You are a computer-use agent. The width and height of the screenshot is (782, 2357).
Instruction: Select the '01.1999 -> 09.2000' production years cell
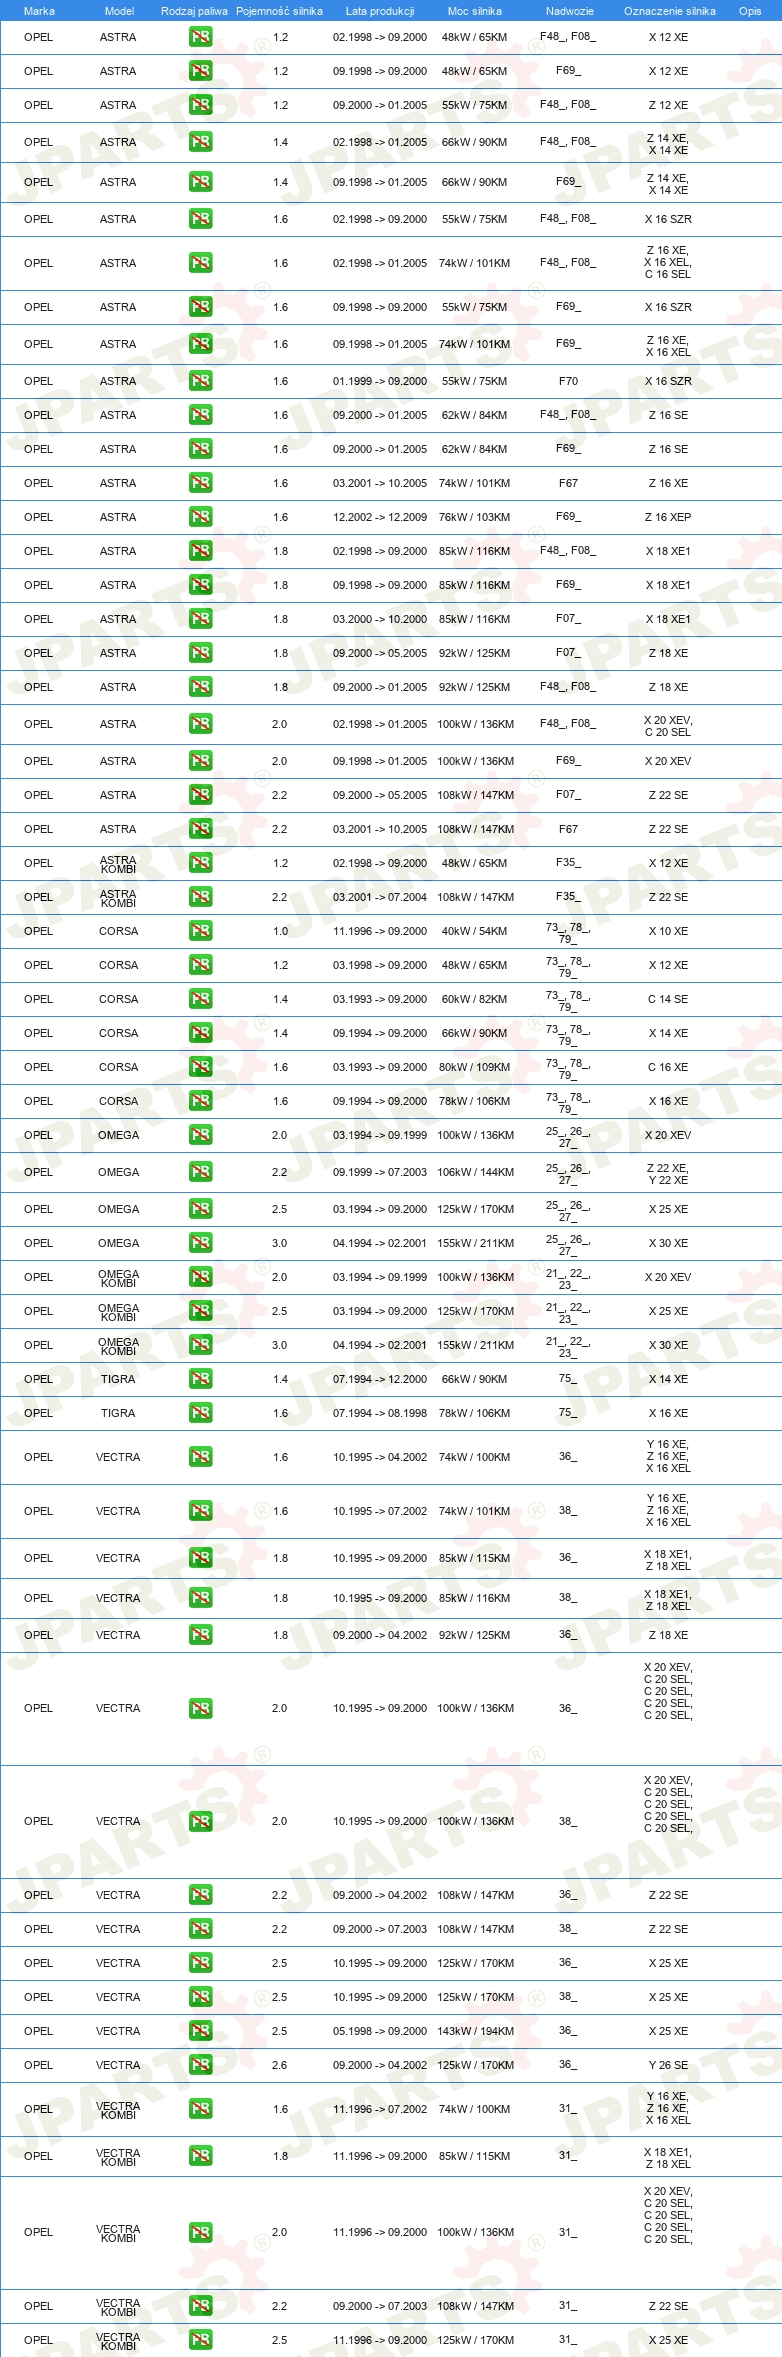pos(380,381)
